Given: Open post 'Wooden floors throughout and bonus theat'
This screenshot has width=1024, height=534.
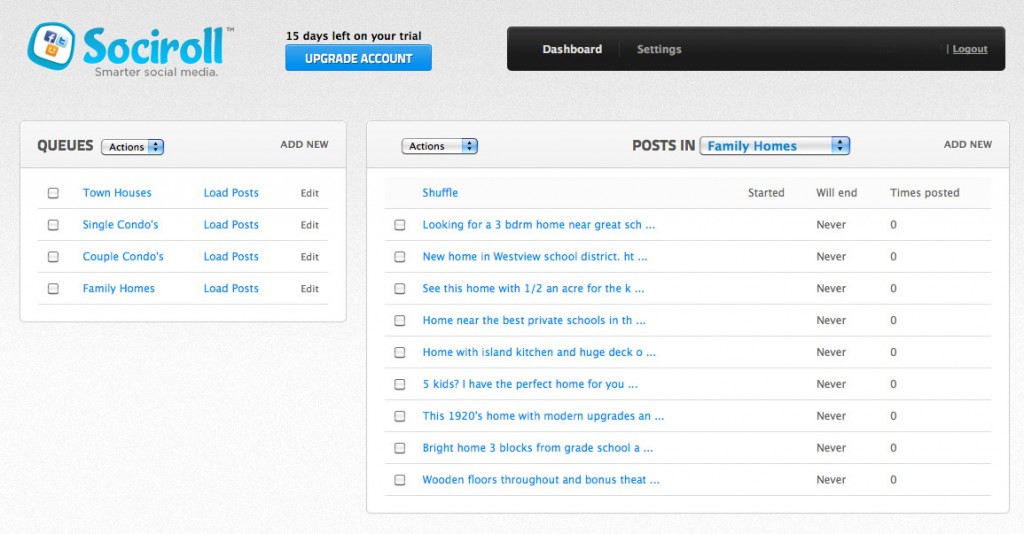Looking at the screenshot, I should coord(541,480).
